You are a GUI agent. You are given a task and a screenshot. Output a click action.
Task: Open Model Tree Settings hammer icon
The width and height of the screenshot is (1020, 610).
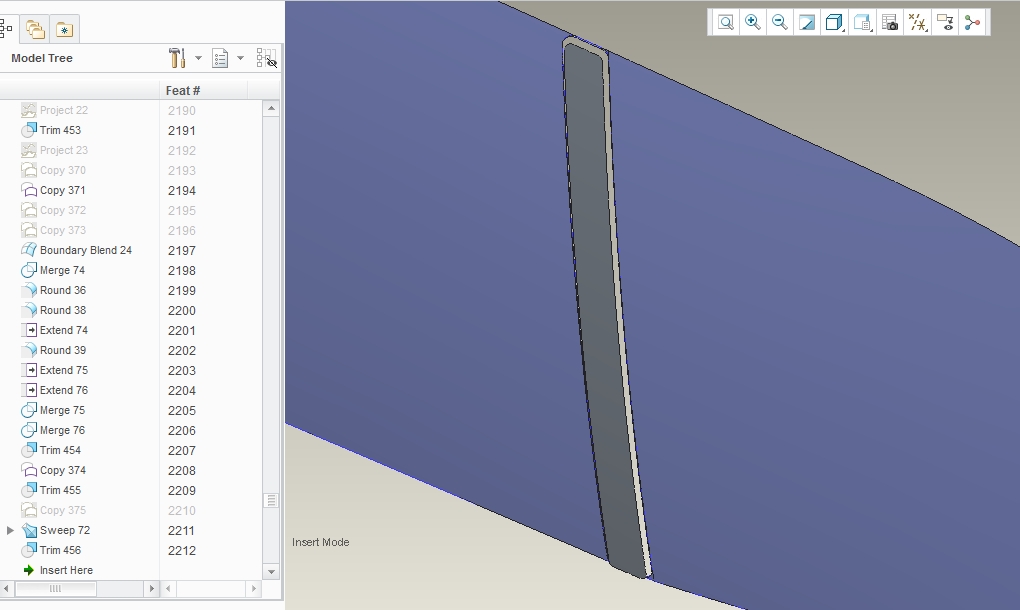tap(177, 58)
